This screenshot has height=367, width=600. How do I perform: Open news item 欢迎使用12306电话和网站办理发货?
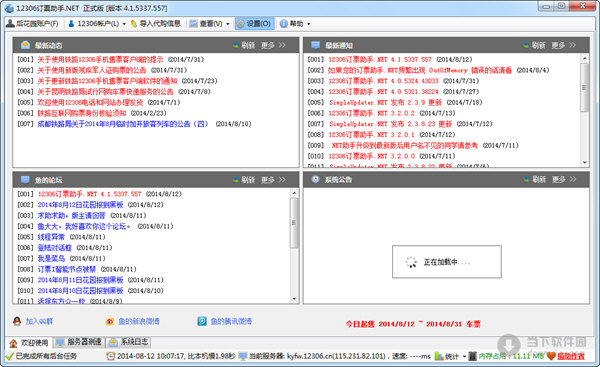pos(90,102)
